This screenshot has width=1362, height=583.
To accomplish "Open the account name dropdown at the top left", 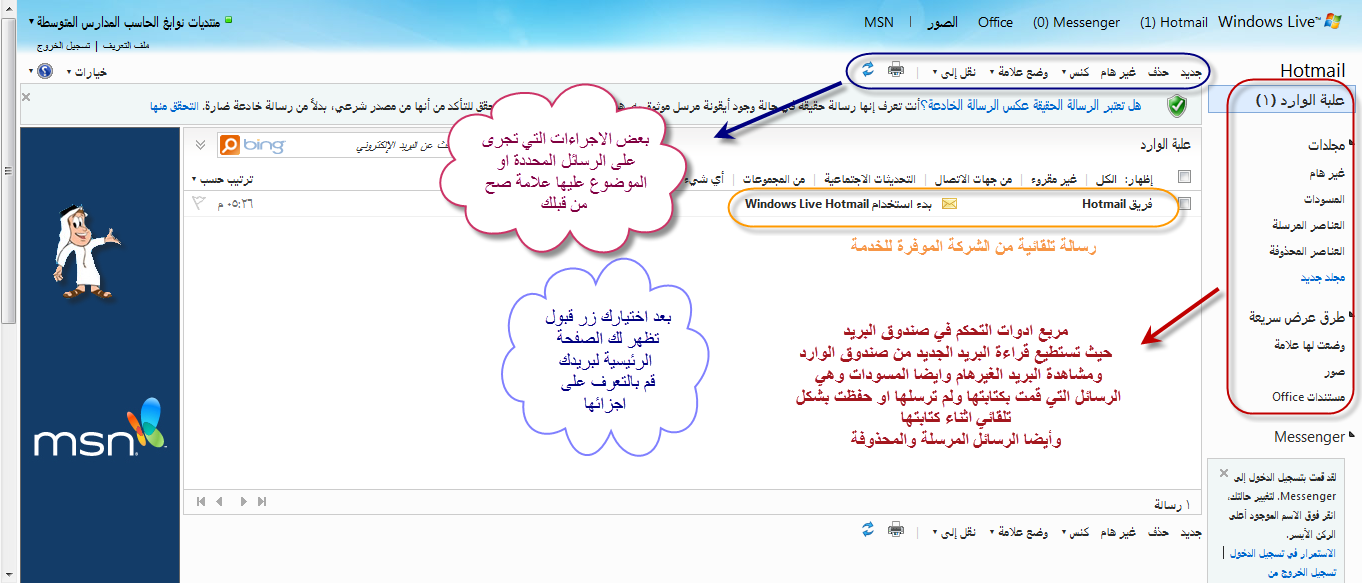I will pos(125,20).
